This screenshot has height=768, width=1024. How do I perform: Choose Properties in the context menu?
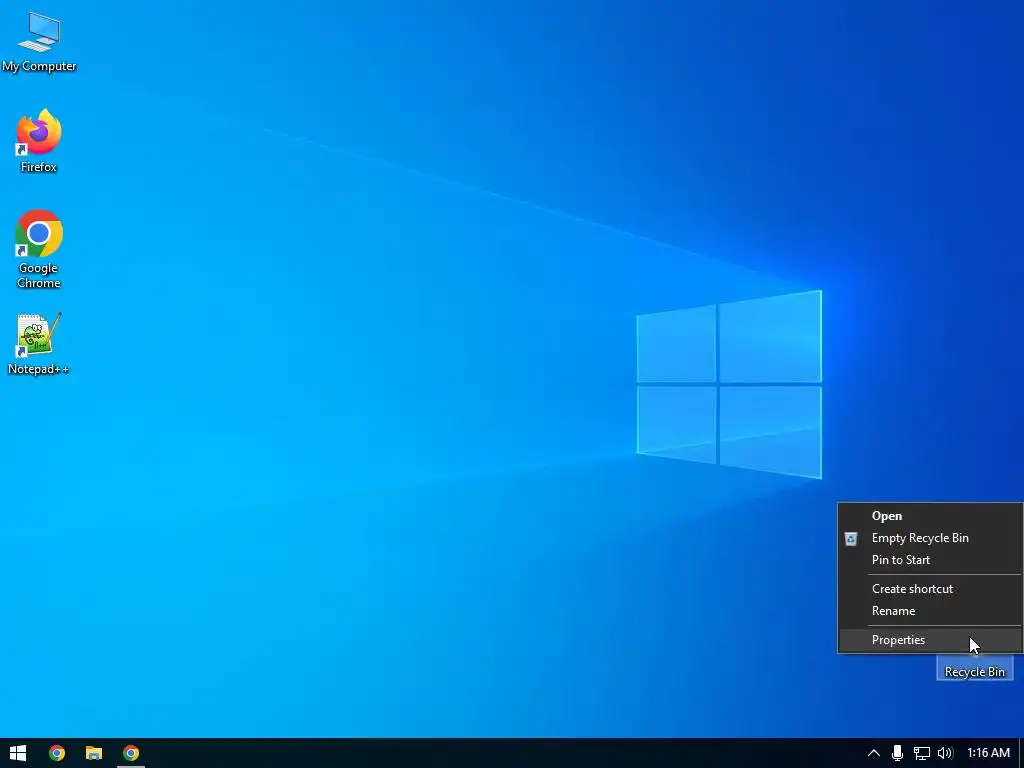(x=930, y=640)
